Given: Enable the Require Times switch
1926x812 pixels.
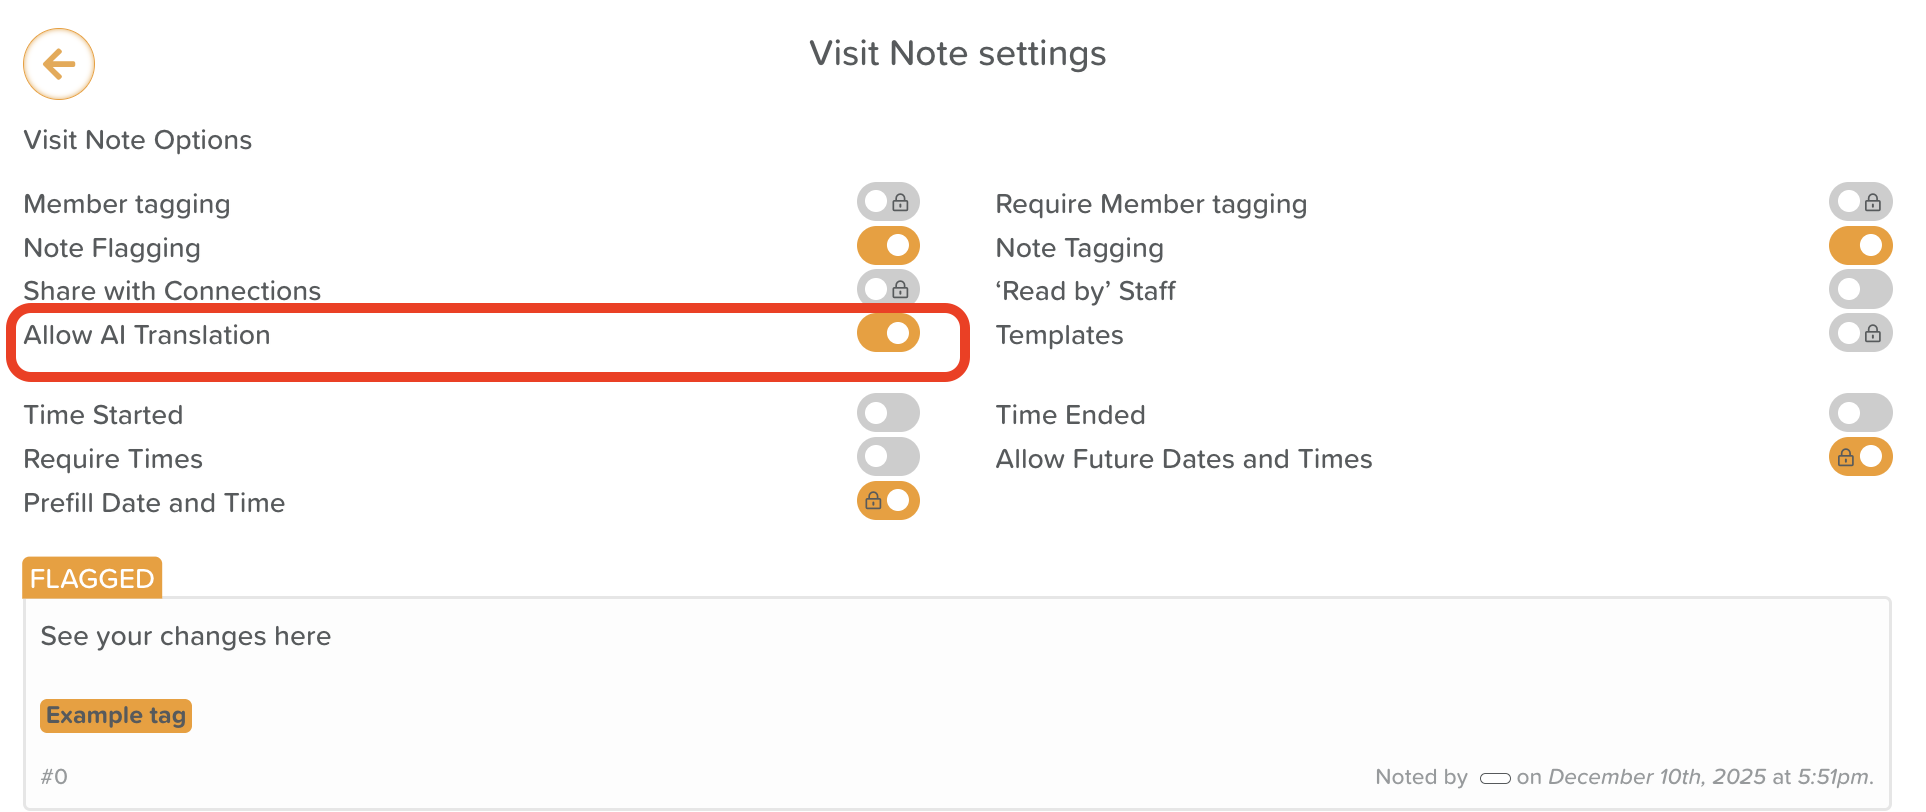Looking at the screenshot, I should click(x=888, y=457).
